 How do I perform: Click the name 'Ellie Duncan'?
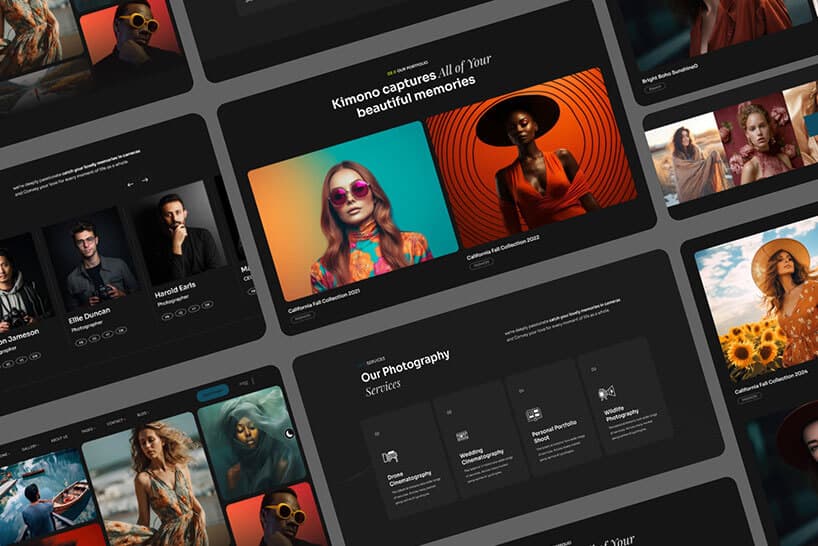(90, 316)
